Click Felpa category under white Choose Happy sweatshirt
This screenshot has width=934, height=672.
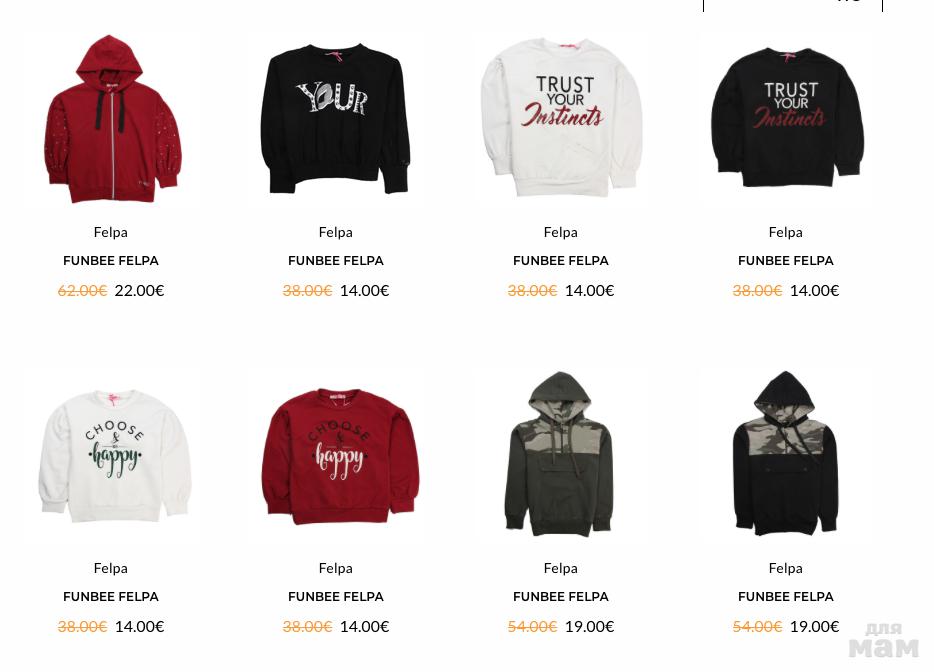coord(111,568)
